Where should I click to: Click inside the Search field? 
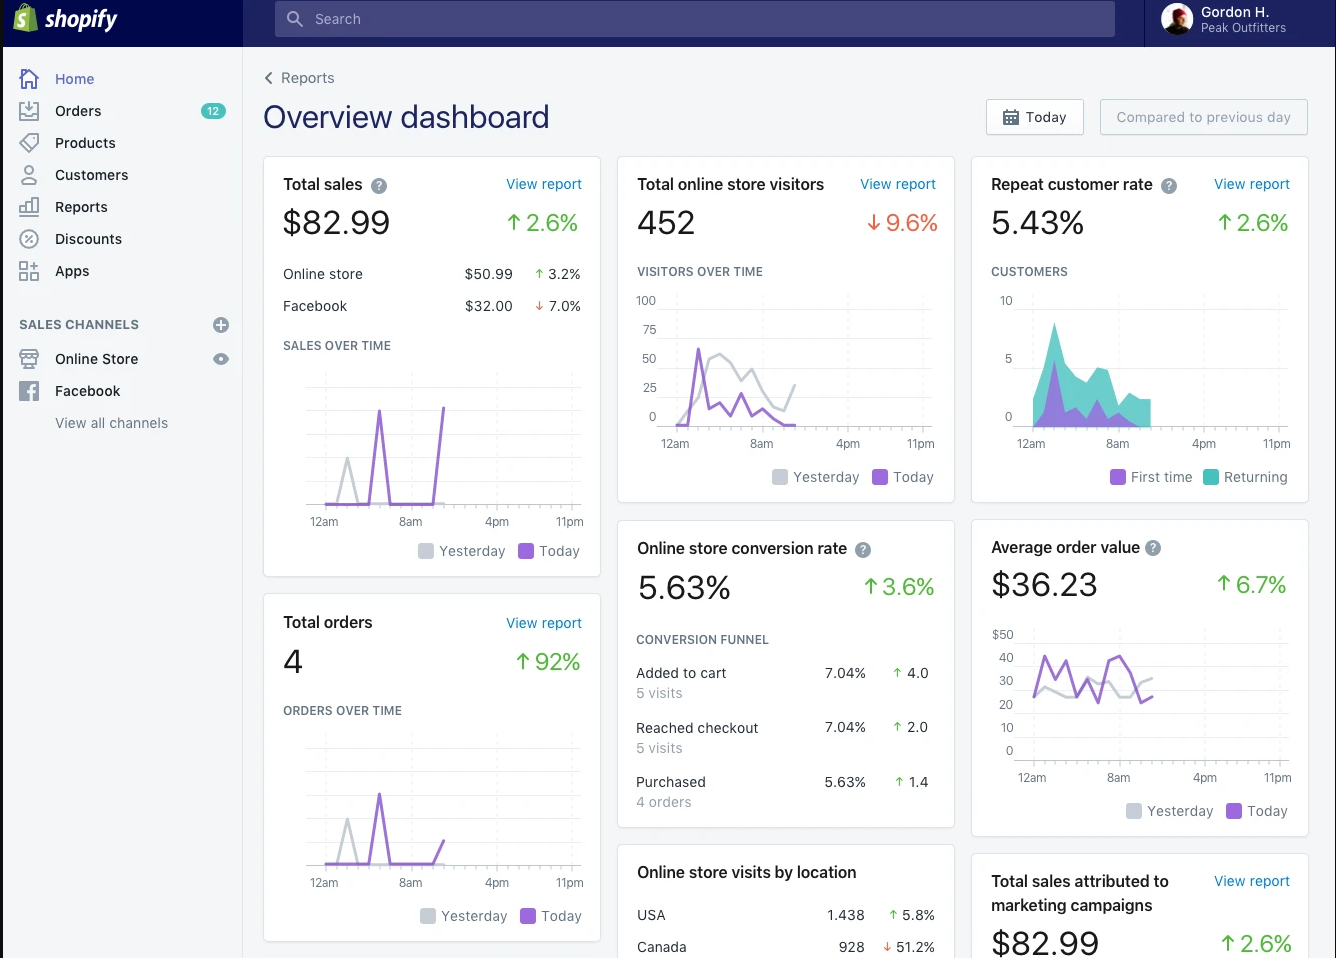coord(694,18)
